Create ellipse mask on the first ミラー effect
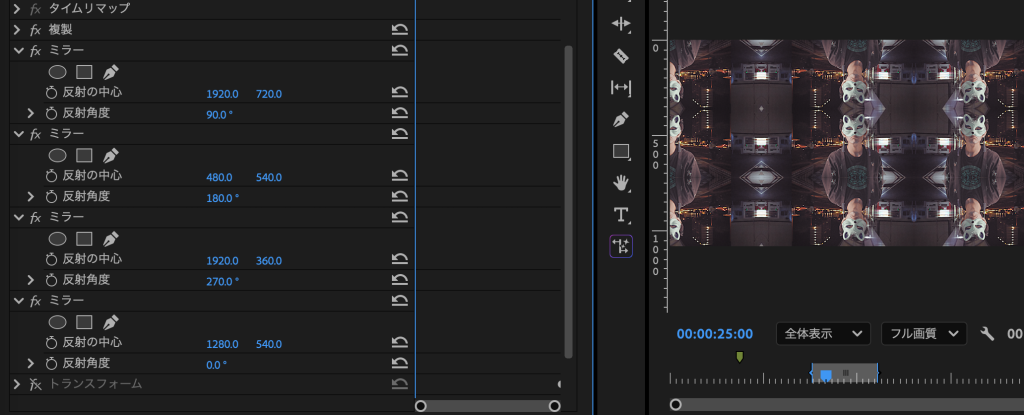The height and width of the screenshot is (415, 1024). click(x=58, y=72)
